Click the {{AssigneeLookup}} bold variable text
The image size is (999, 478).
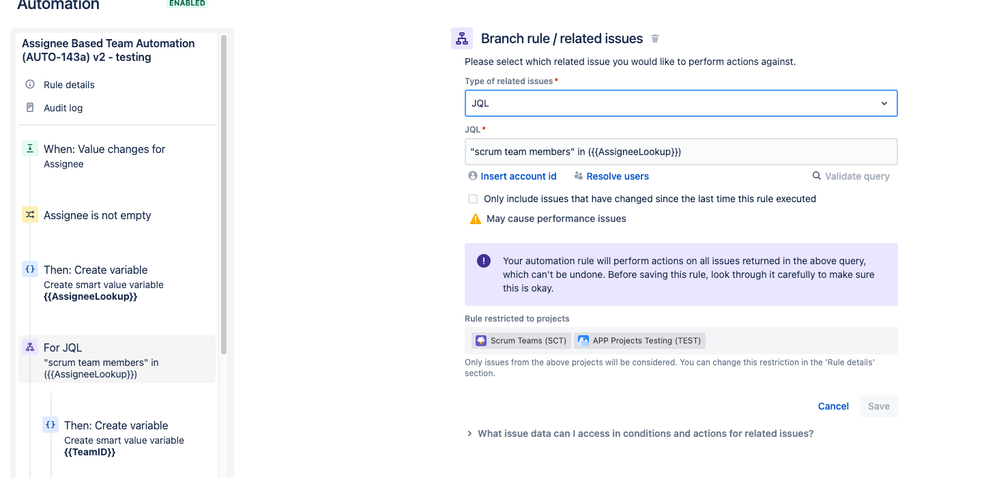[90, 297]
